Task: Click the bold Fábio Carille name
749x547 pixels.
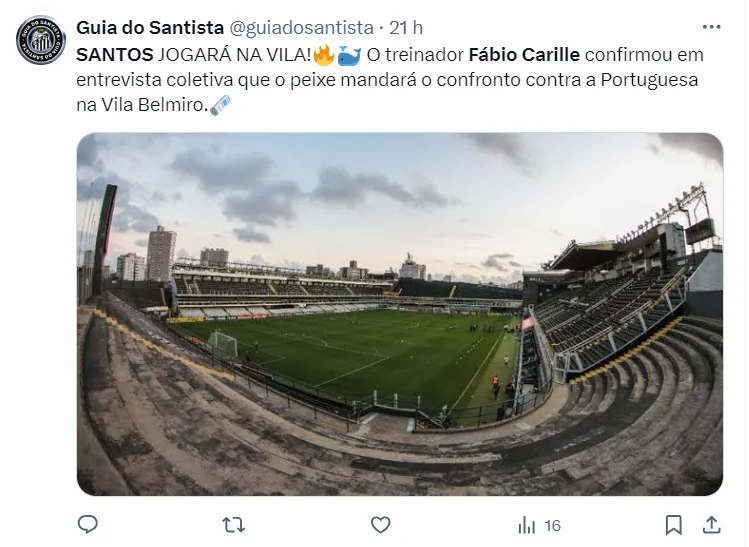Action: point(523,53)
